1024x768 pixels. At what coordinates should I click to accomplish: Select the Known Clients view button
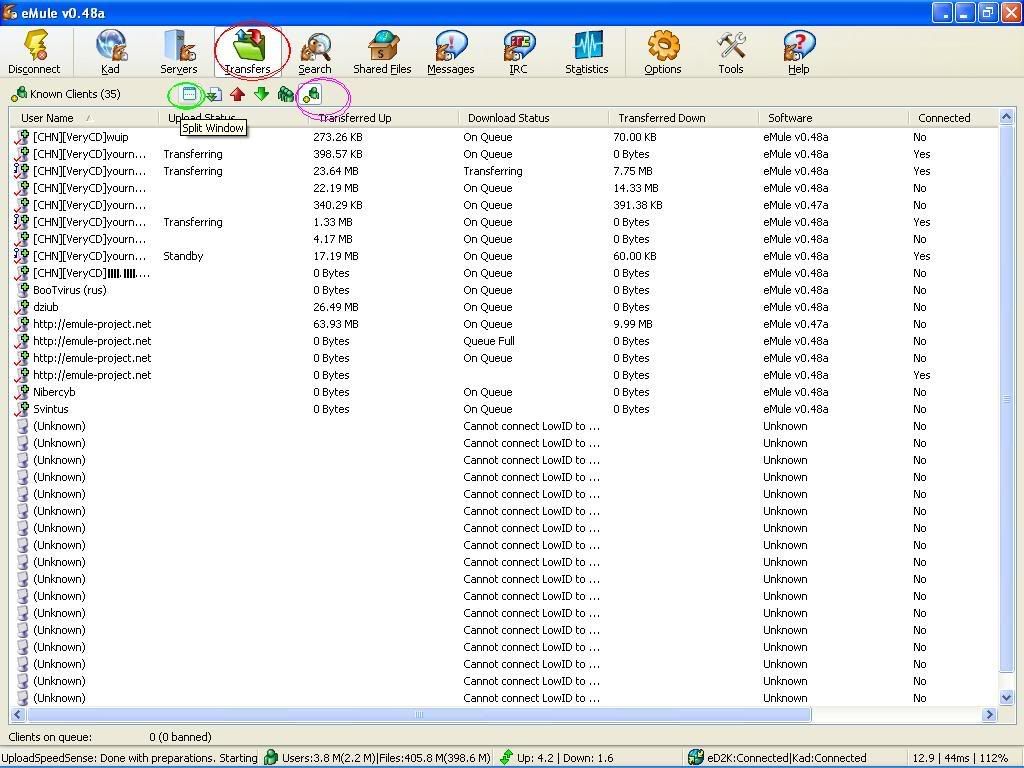(312, 95)
